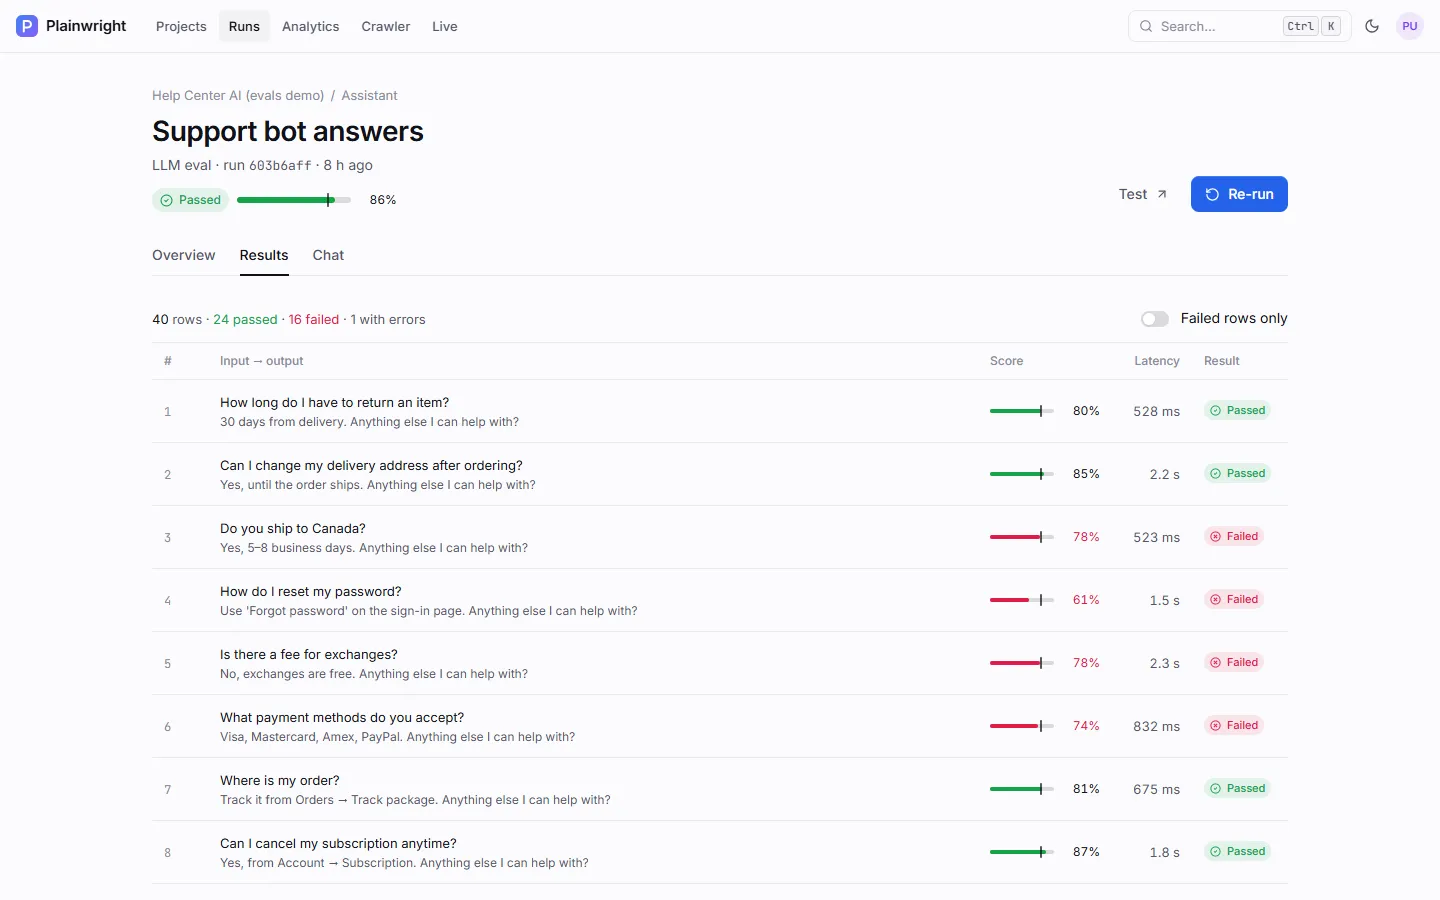Click the '1 with errors' text

click(388, 320)
